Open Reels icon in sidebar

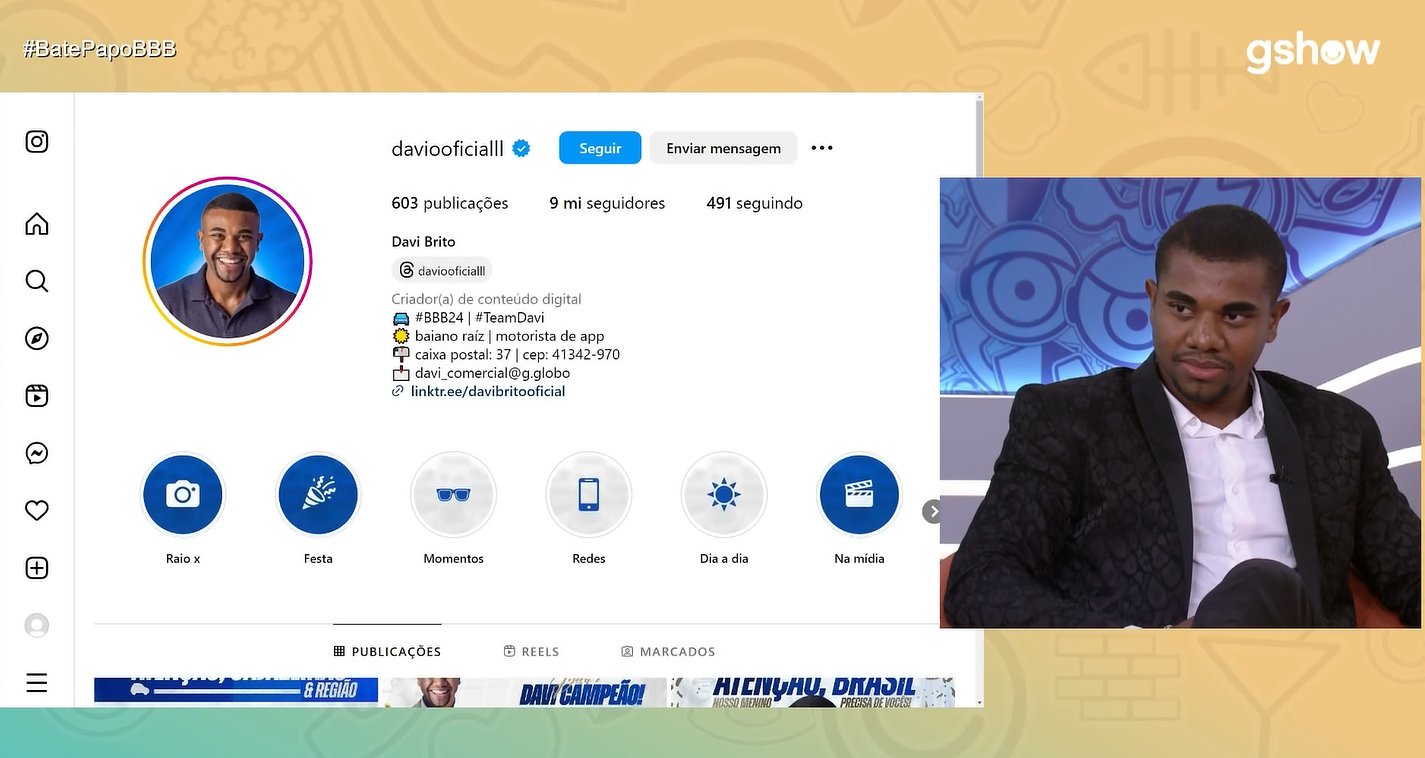[x=37, y=396]
